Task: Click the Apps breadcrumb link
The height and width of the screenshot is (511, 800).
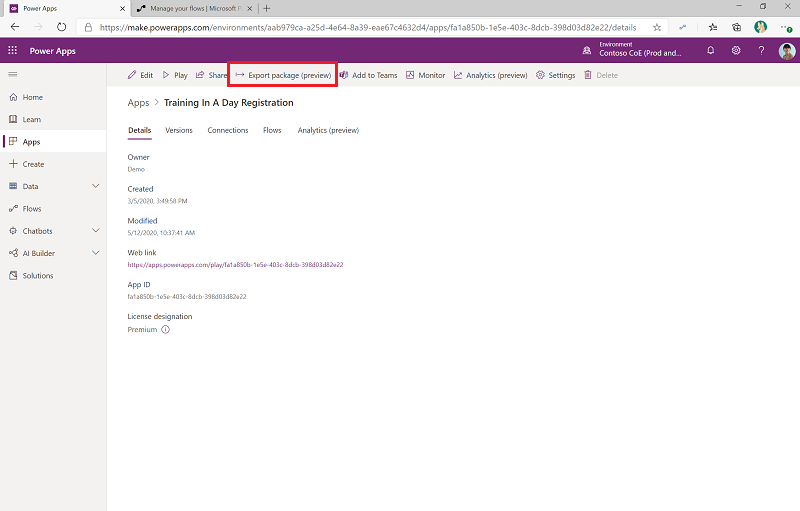Action: [x=138, y=103]
